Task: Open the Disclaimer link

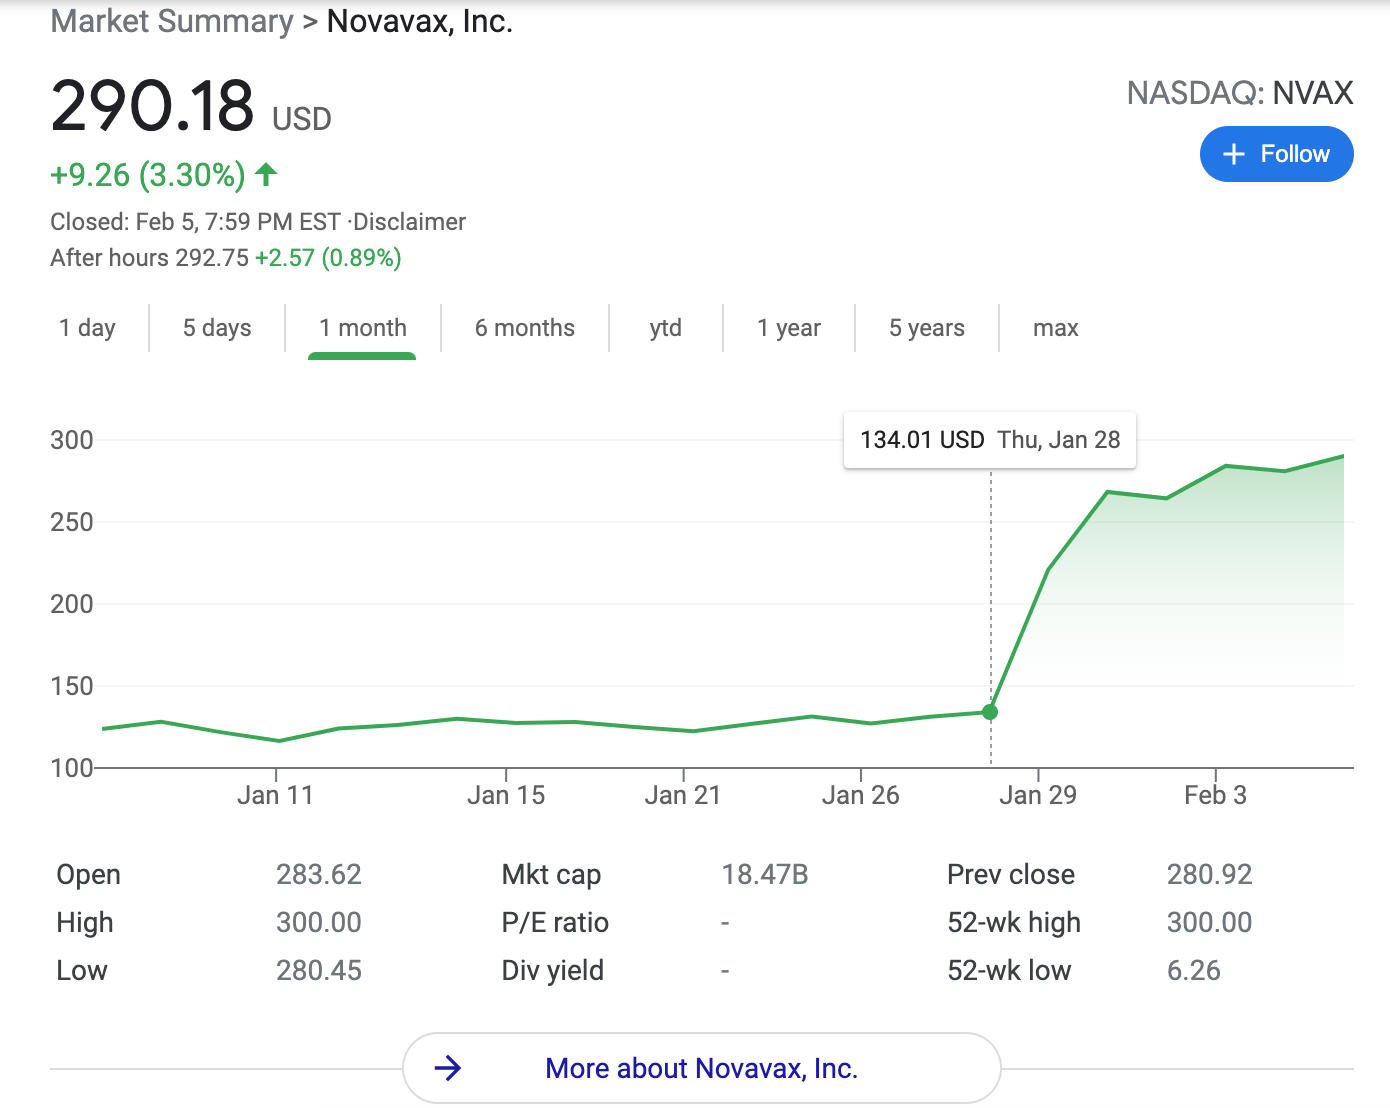Action: click(x=410, y=222)
